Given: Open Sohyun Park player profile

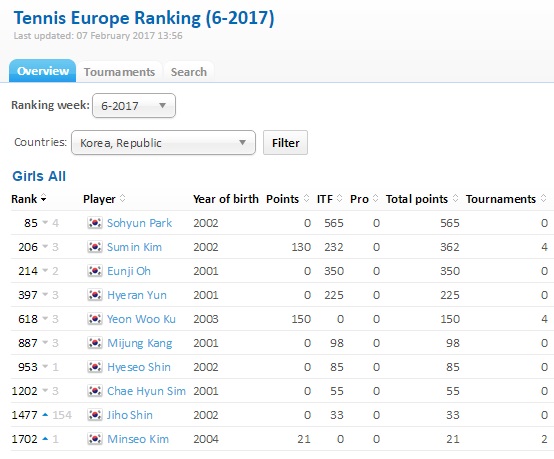Looking at the screenshot, I should tap(139, 223).
